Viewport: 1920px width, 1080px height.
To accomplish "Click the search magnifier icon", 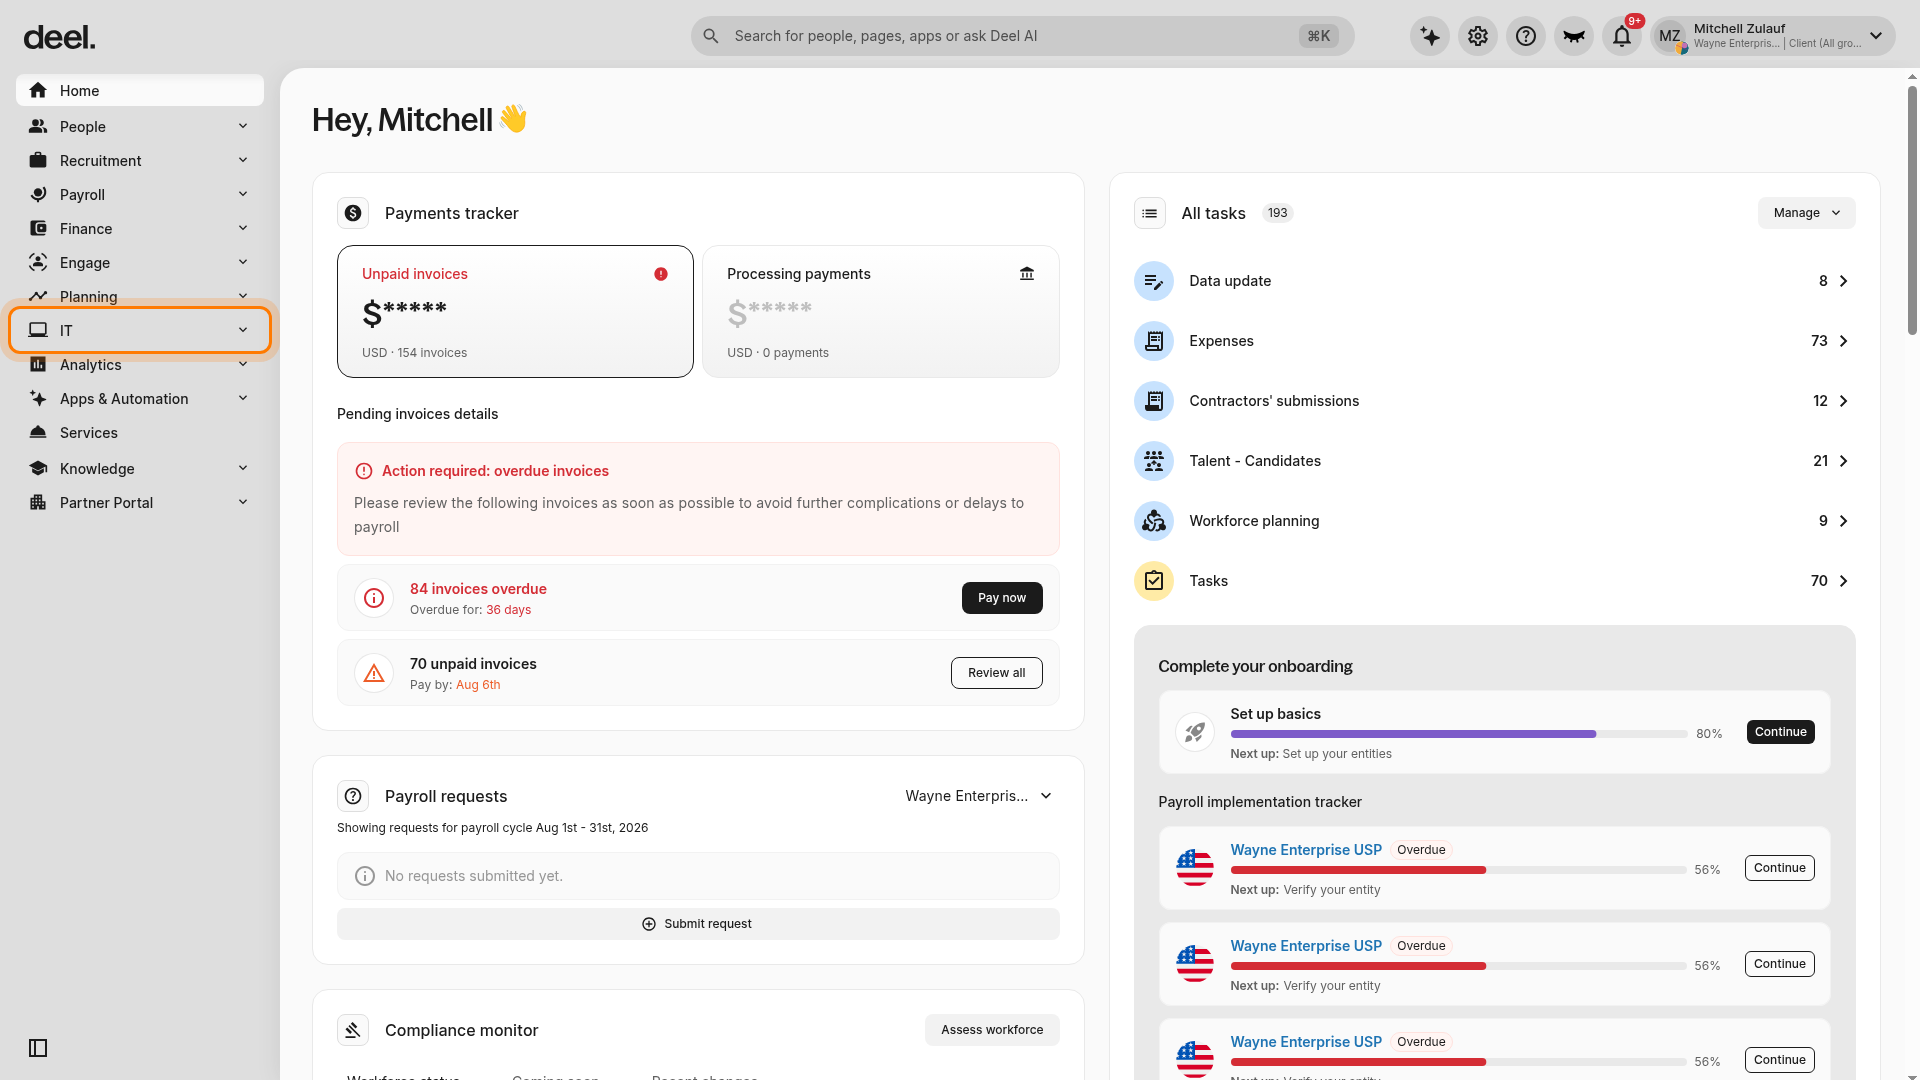I will tap(711, 36).
